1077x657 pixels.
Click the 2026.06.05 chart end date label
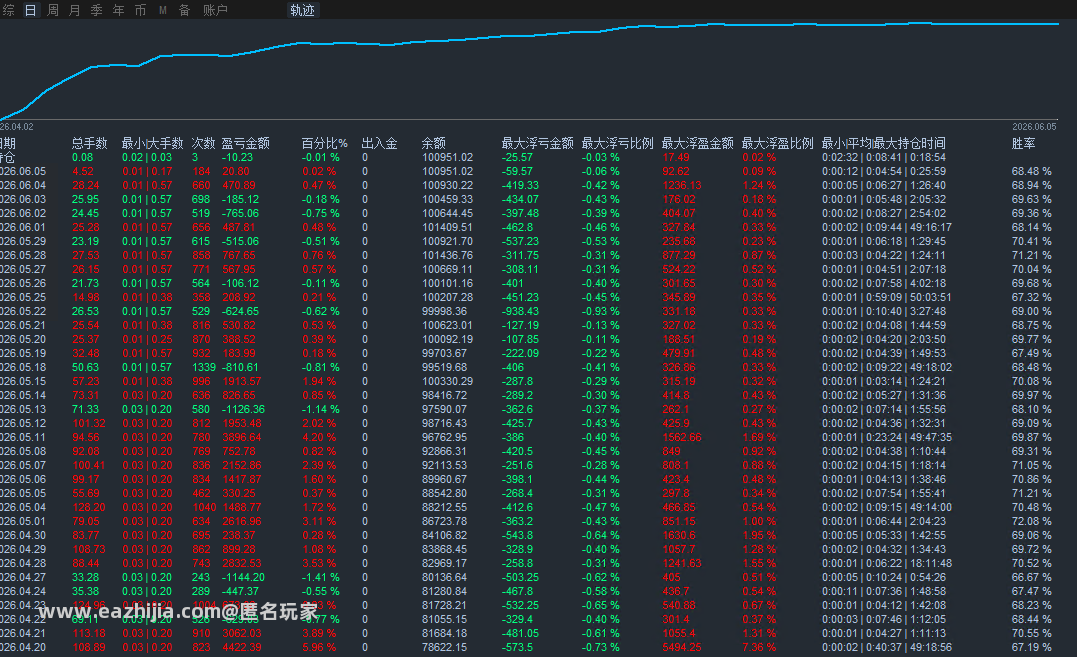point(1034,127)
